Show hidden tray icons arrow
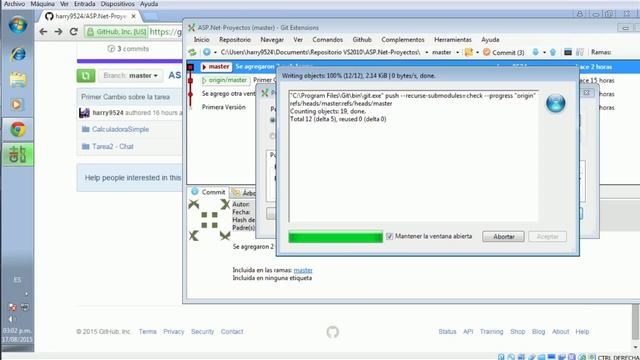This screenshot has height=360, width=640. tap(27, 293)
